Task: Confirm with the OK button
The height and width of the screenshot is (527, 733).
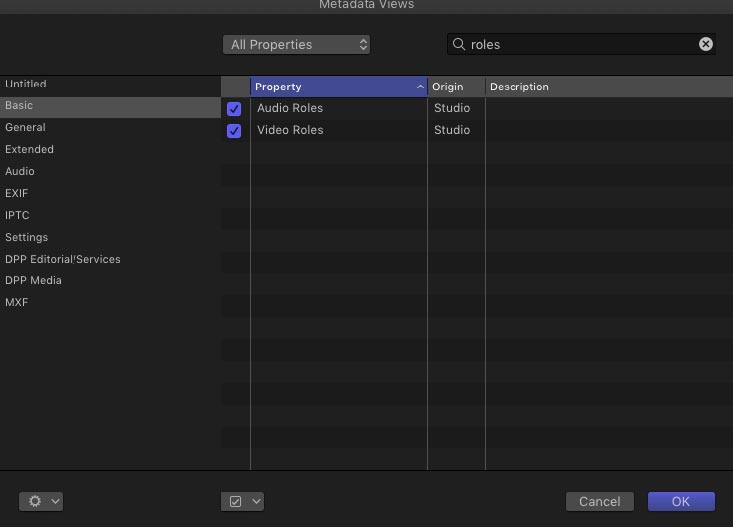Action: coord(681,501)
